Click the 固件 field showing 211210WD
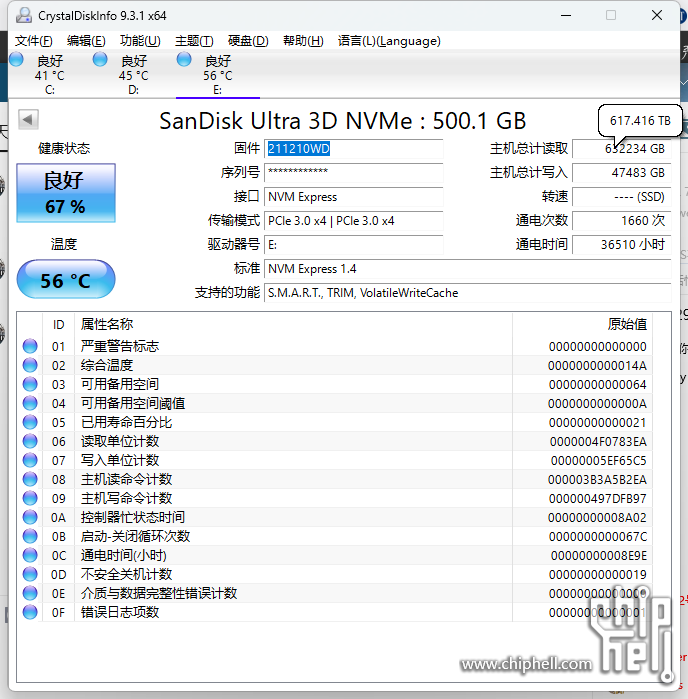Screen dimensions: 688x699 coord(354,149)
